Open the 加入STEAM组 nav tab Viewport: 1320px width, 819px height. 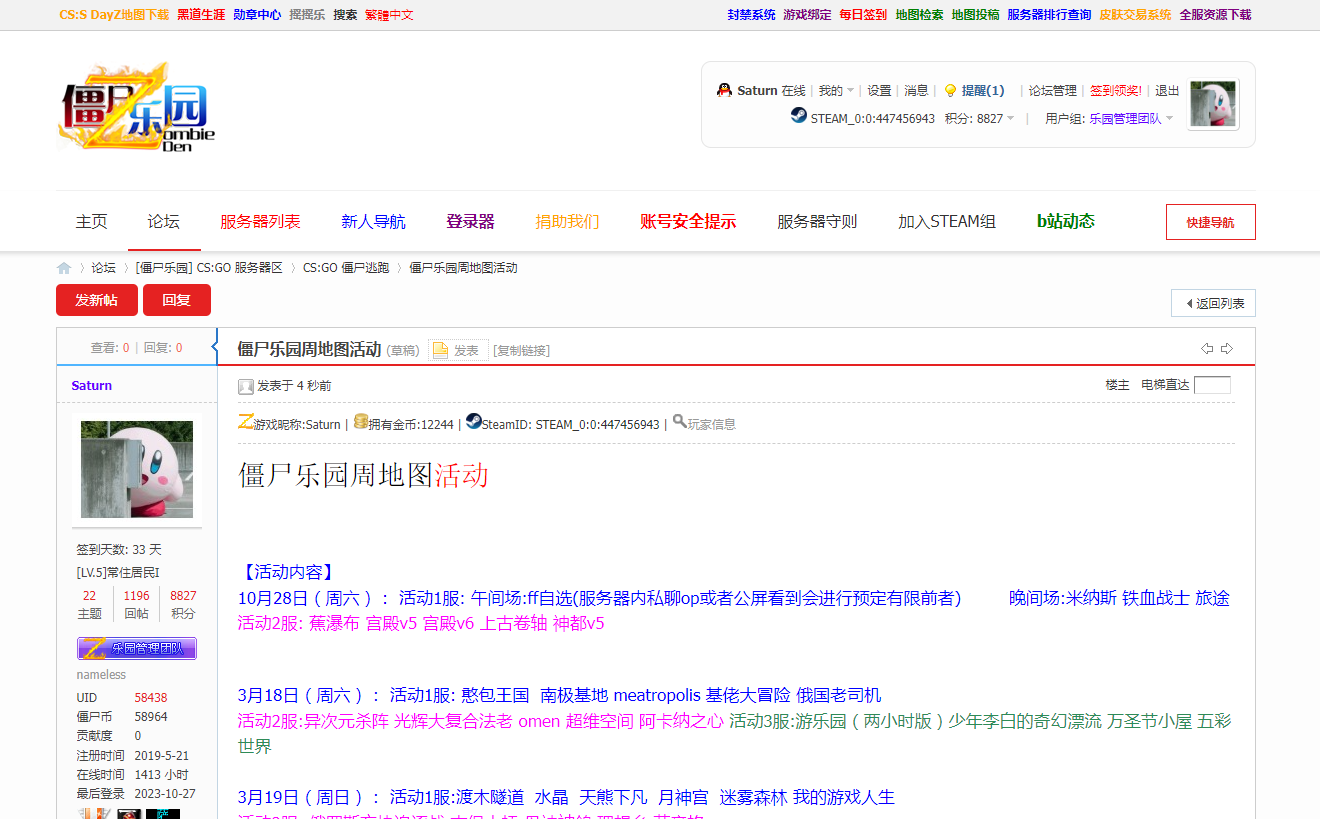[947, 222]
